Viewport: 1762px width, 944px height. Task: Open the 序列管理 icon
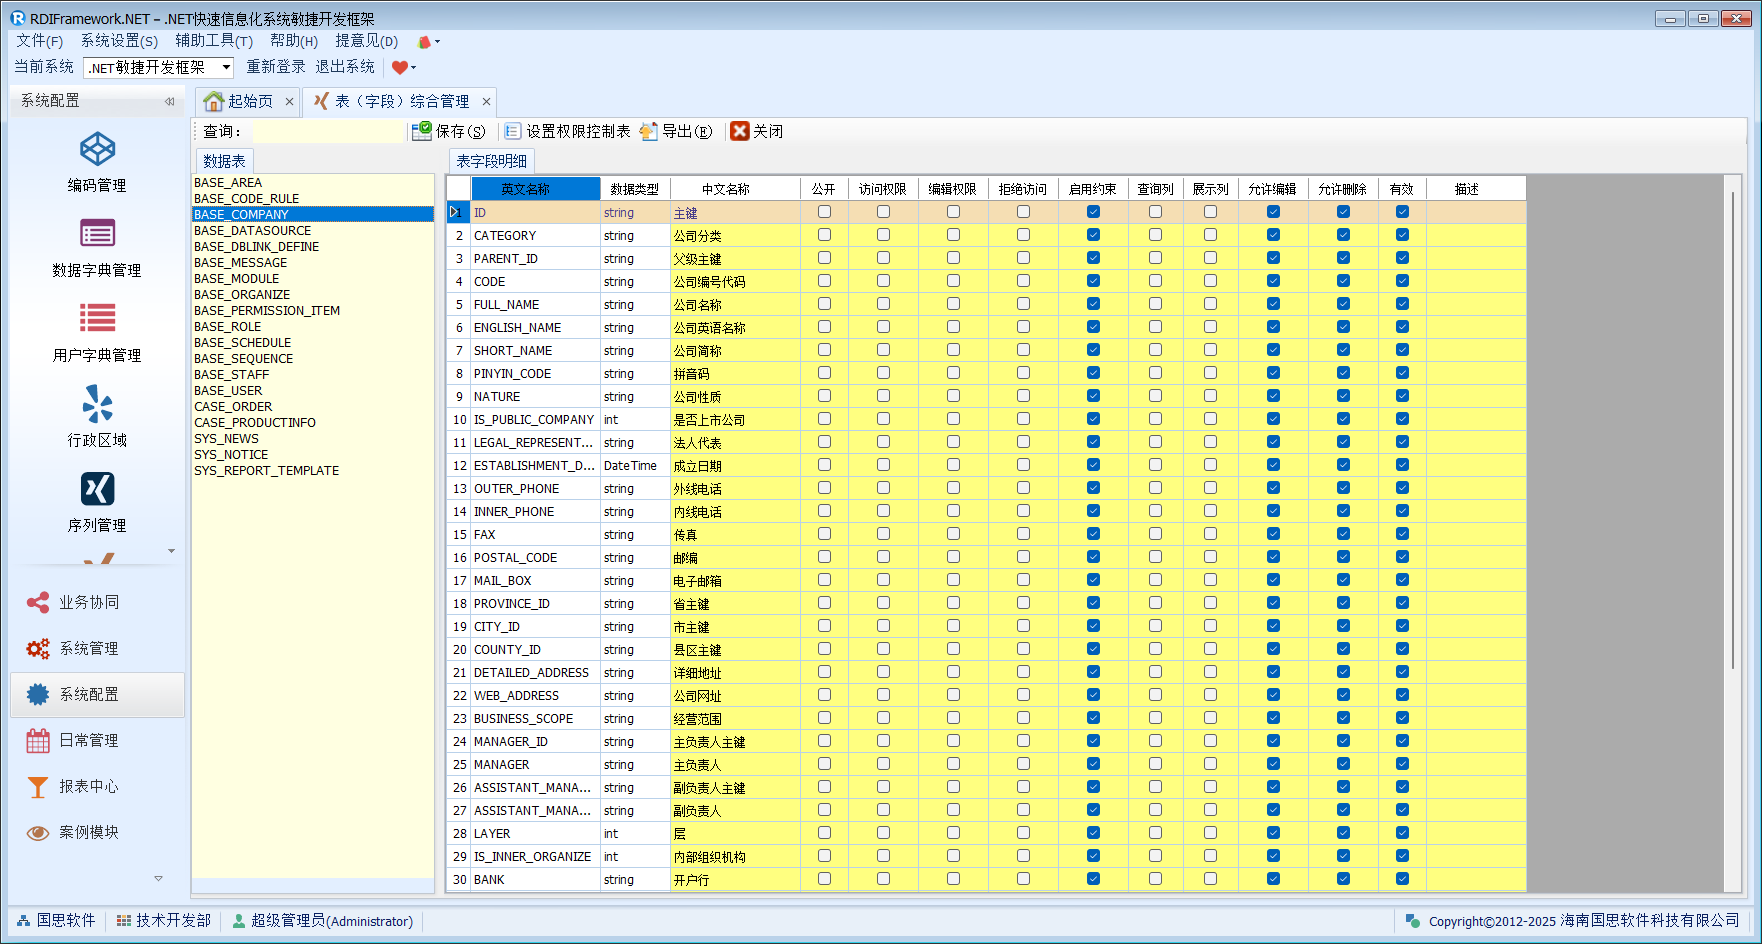click(x=97, y=489)
